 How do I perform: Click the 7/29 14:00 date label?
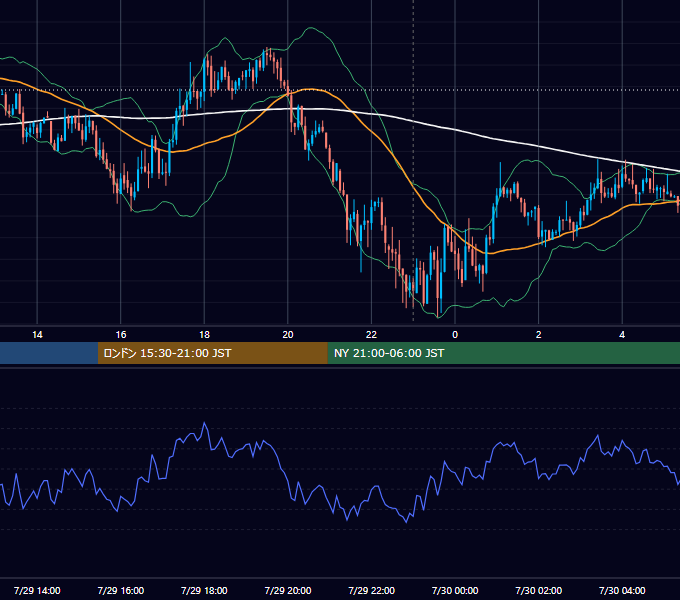tap(37, 590)
